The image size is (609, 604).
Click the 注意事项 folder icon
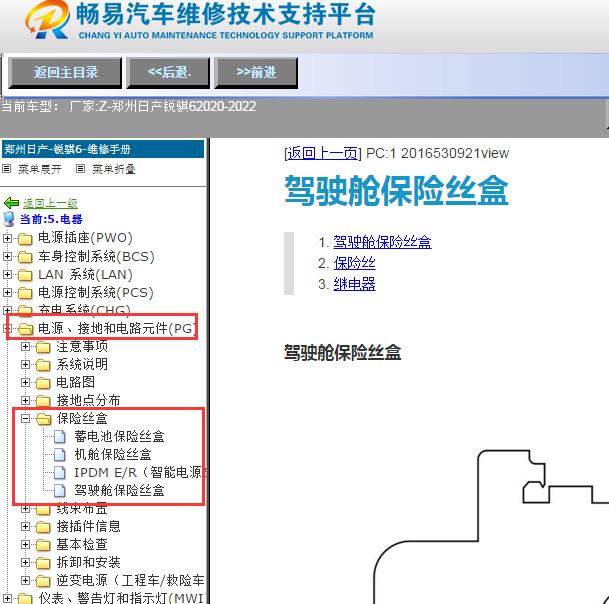point(44,347)
